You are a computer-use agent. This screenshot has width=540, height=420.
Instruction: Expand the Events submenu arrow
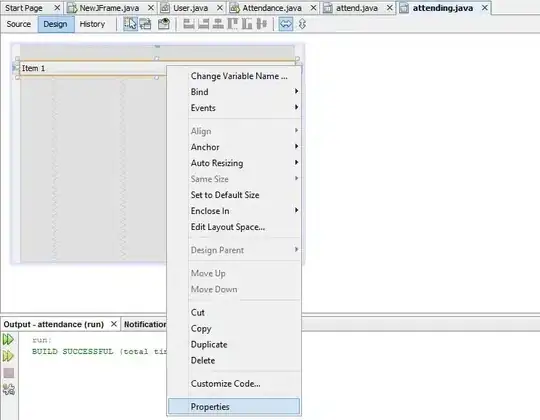[x=296, y=107]
